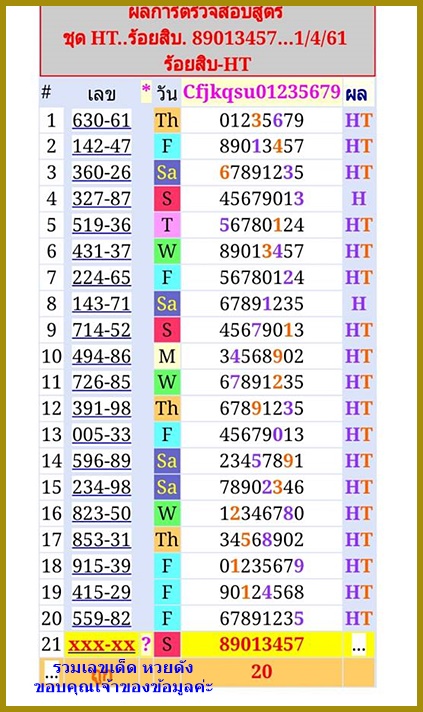
Task: Click the result ellipsis in row 21
Action: click(359, 645)
